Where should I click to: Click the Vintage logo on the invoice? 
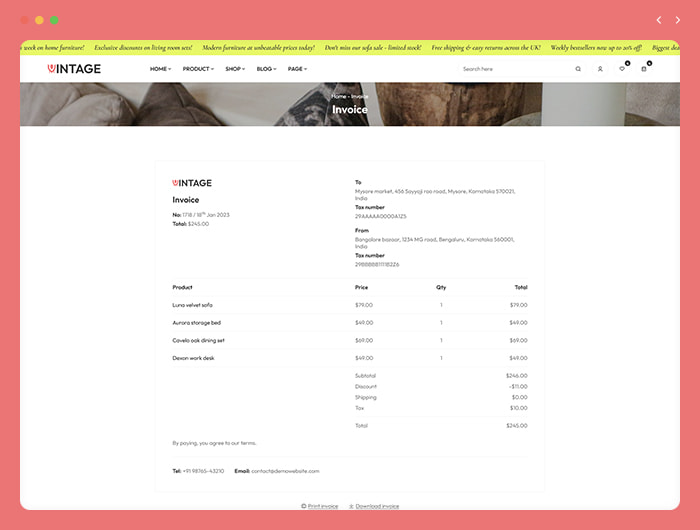[192, 183]
